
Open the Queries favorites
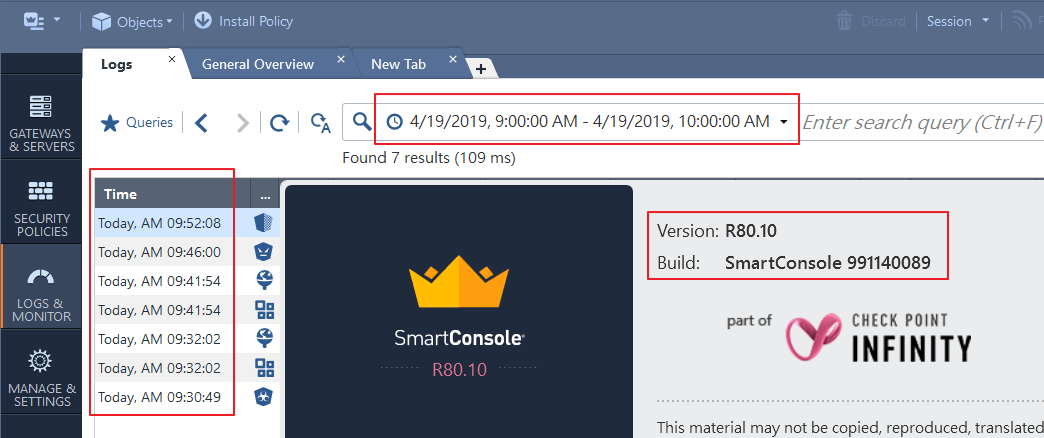136,122
